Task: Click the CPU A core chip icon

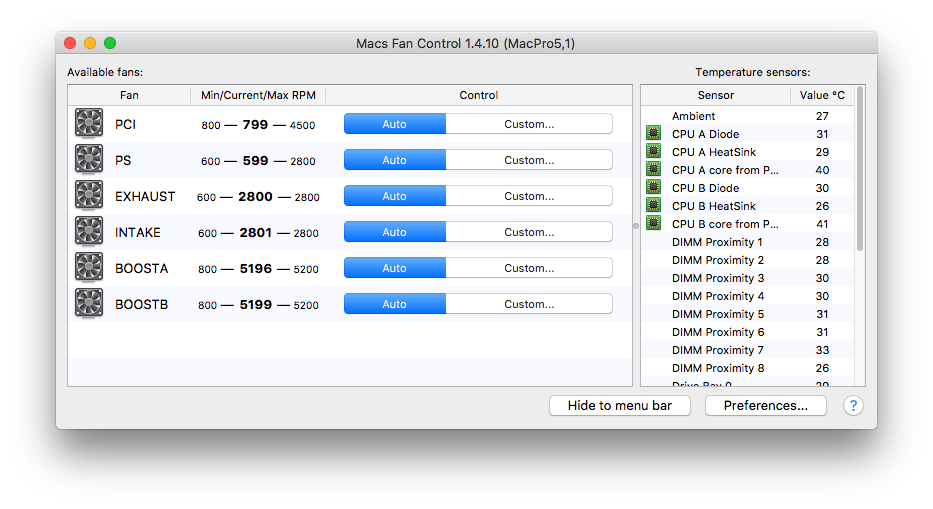Action: (x=653, y=169)
